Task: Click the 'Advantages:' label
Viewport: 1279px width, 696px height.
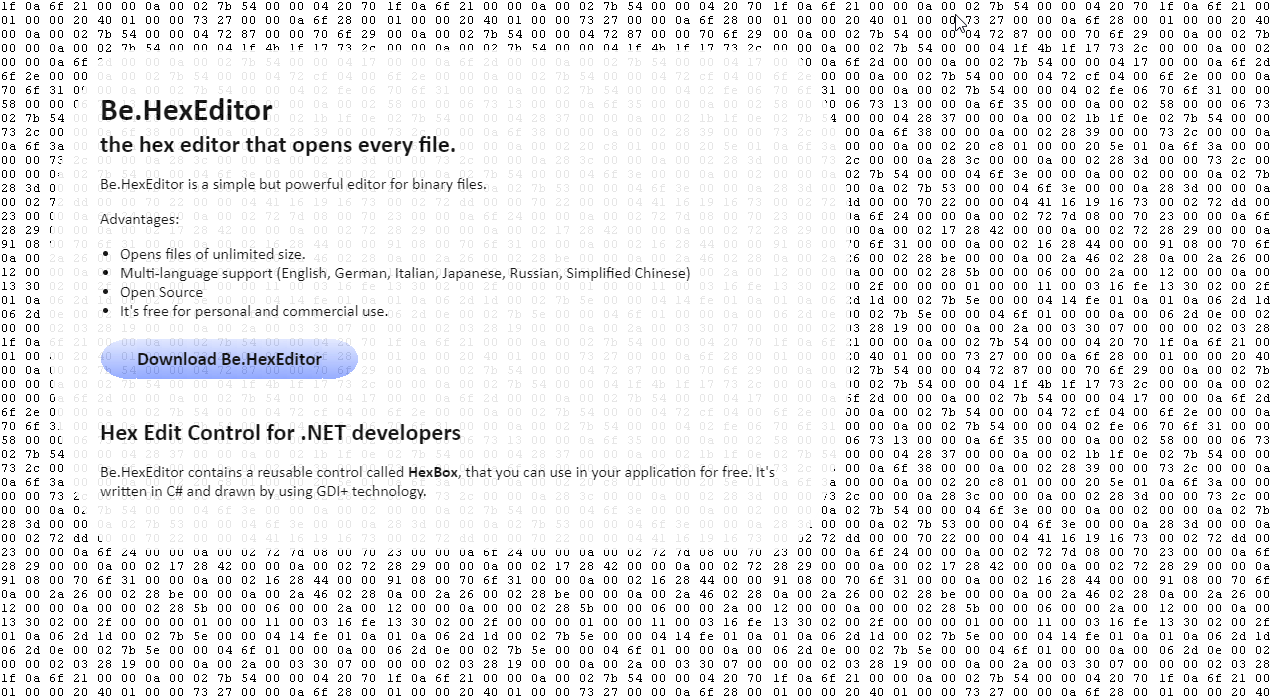Action: (140, 219)
